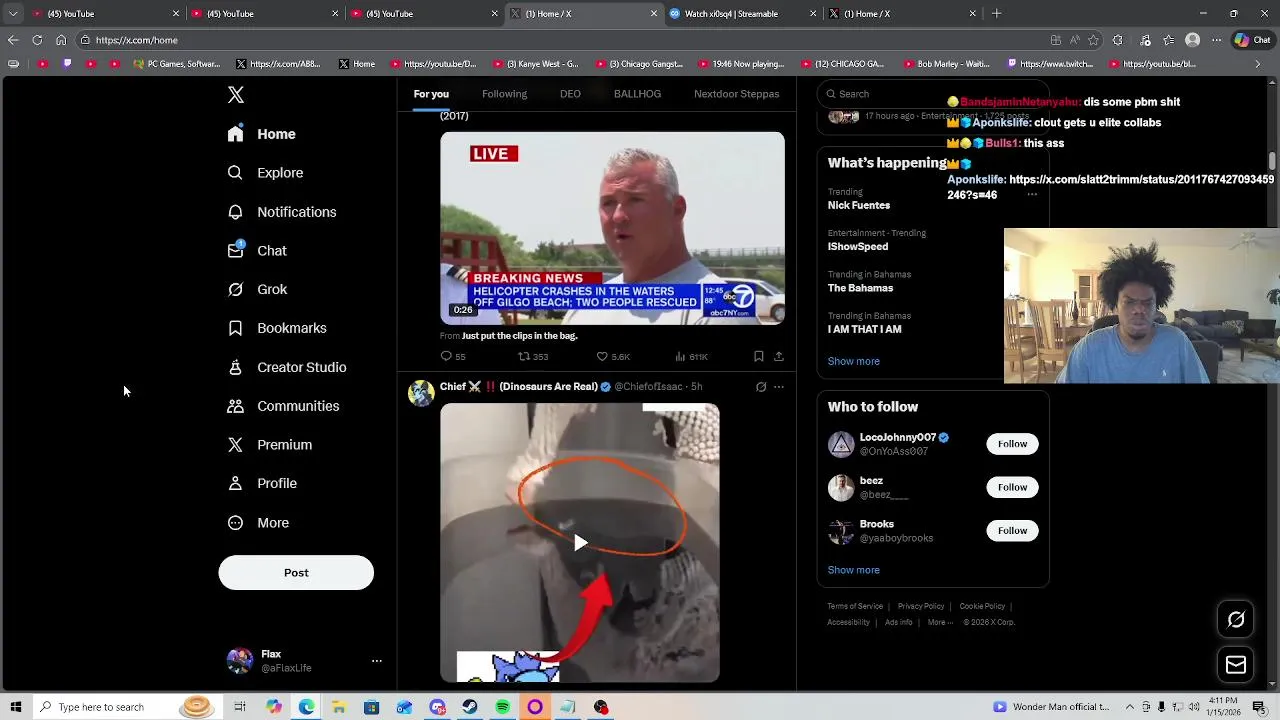
Task: Open Explore search icon in sidebar
Action: tap(265, 173)
